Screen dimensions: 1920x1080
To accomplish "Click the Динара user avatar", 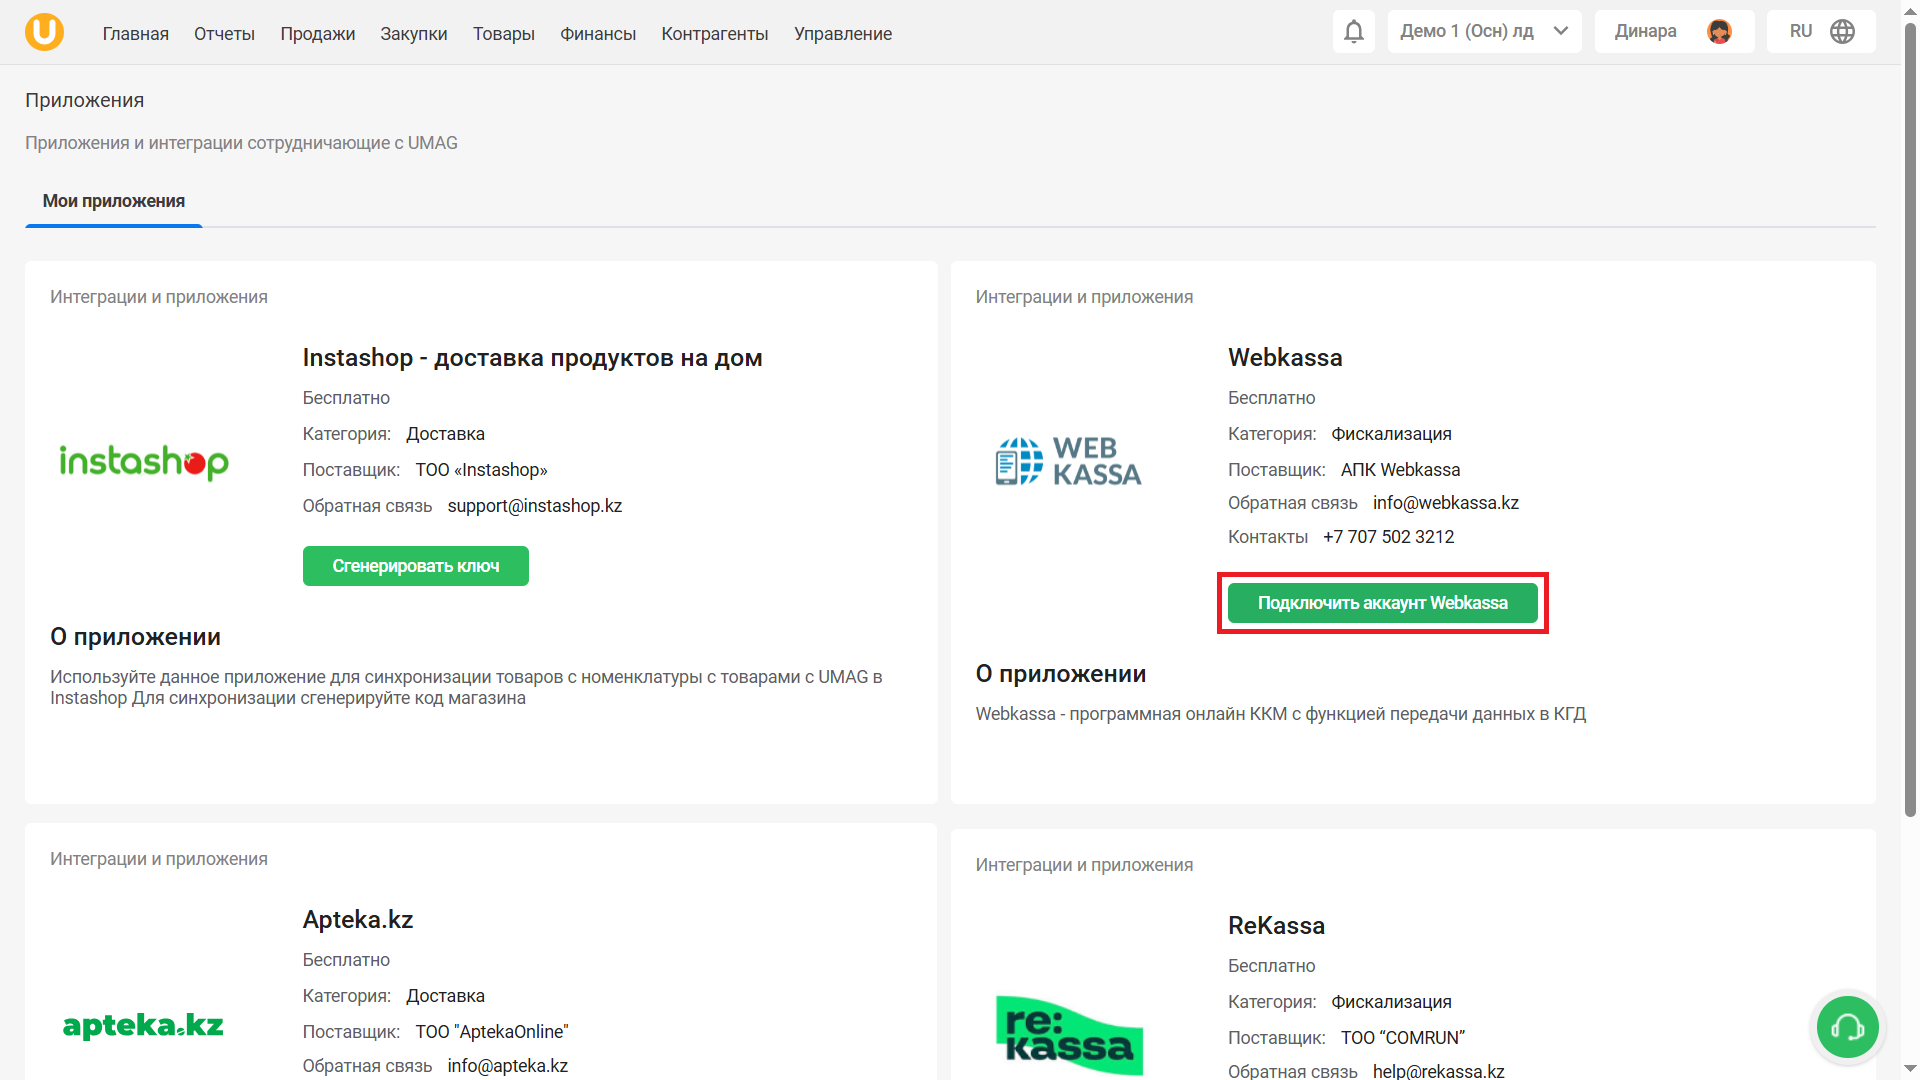I will point(1719,32).
